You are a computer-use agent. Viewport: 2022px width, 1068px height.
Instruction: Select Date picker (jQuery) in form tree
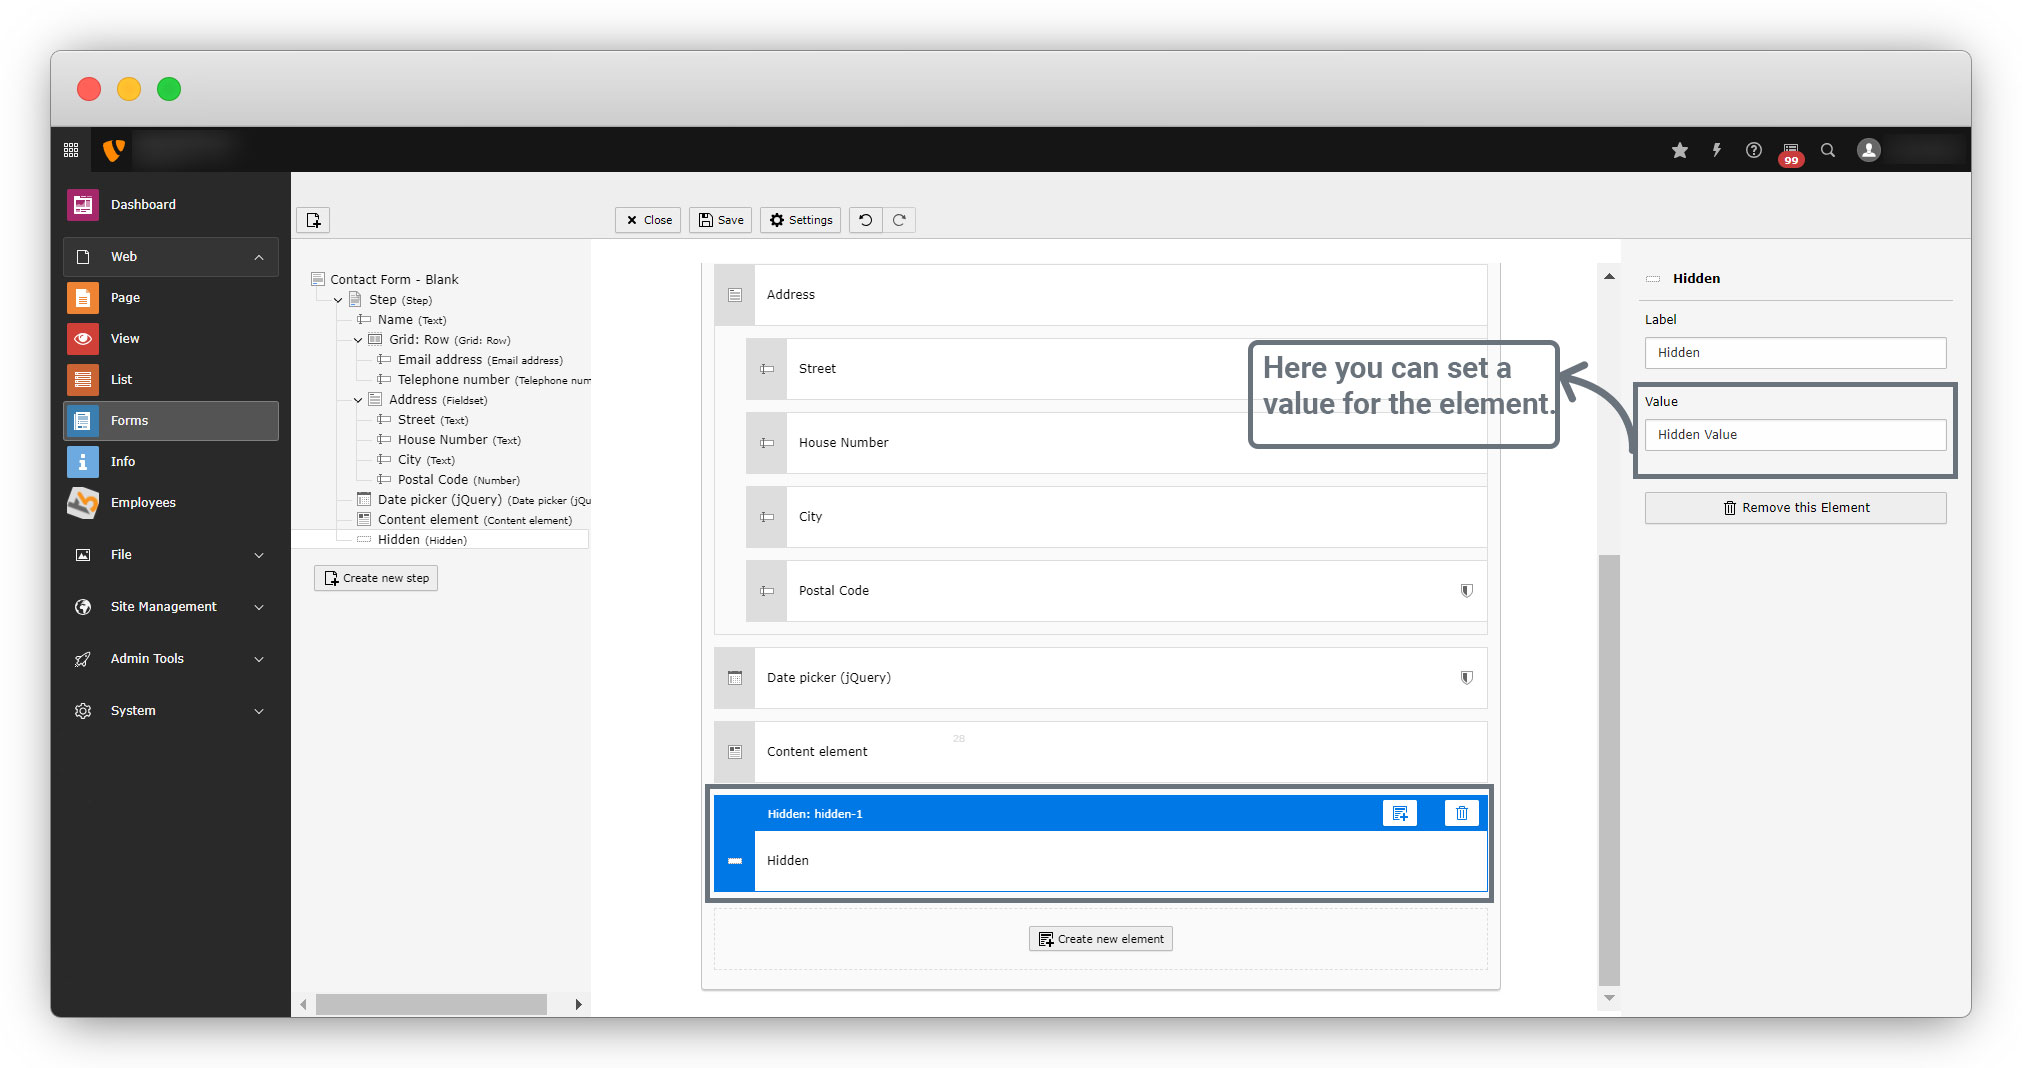439,500
